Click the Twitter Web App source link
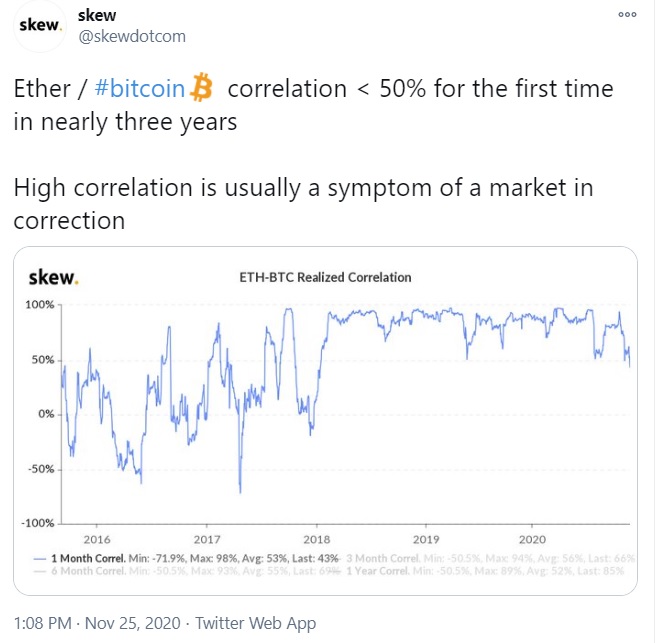Image resolution: width=658 pixels, height=643 pixels. coord(255,624)
